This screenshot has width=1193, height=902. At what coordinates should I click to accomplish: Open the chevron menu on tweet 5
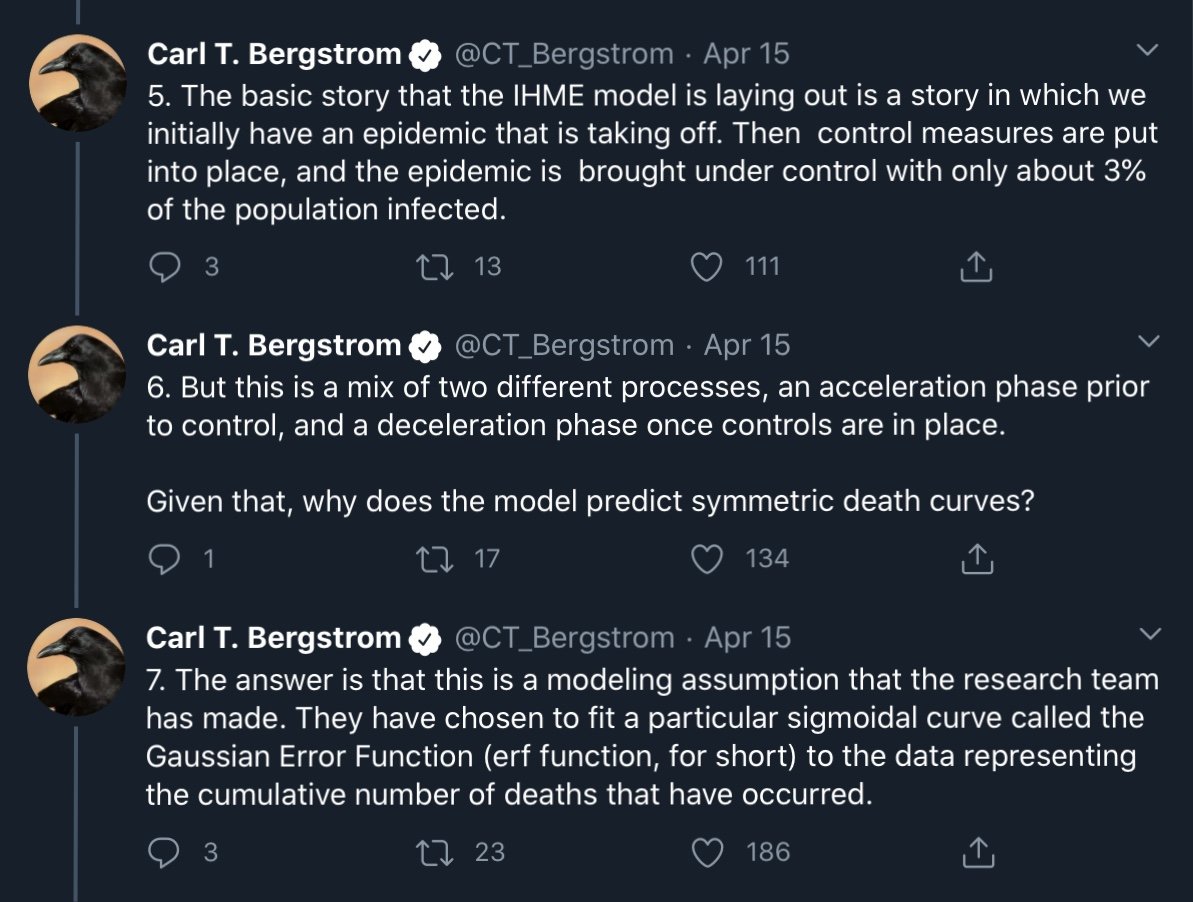point(1147,50)
